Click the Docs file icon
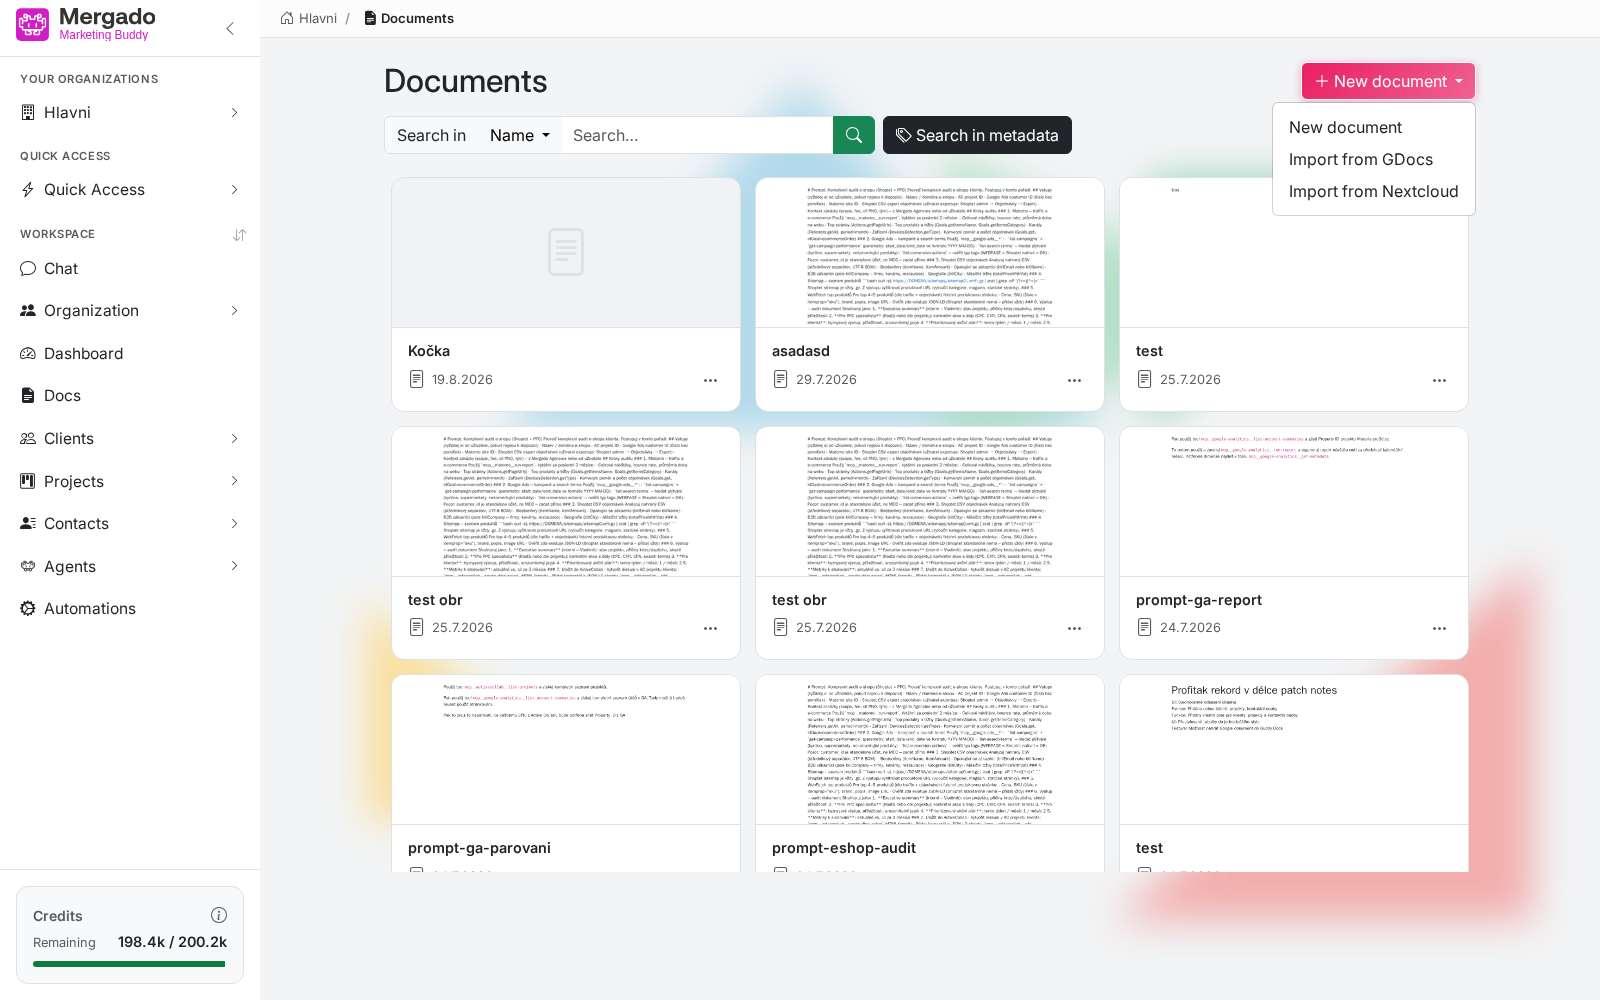1600x1000 pixels. coord(28,396)
